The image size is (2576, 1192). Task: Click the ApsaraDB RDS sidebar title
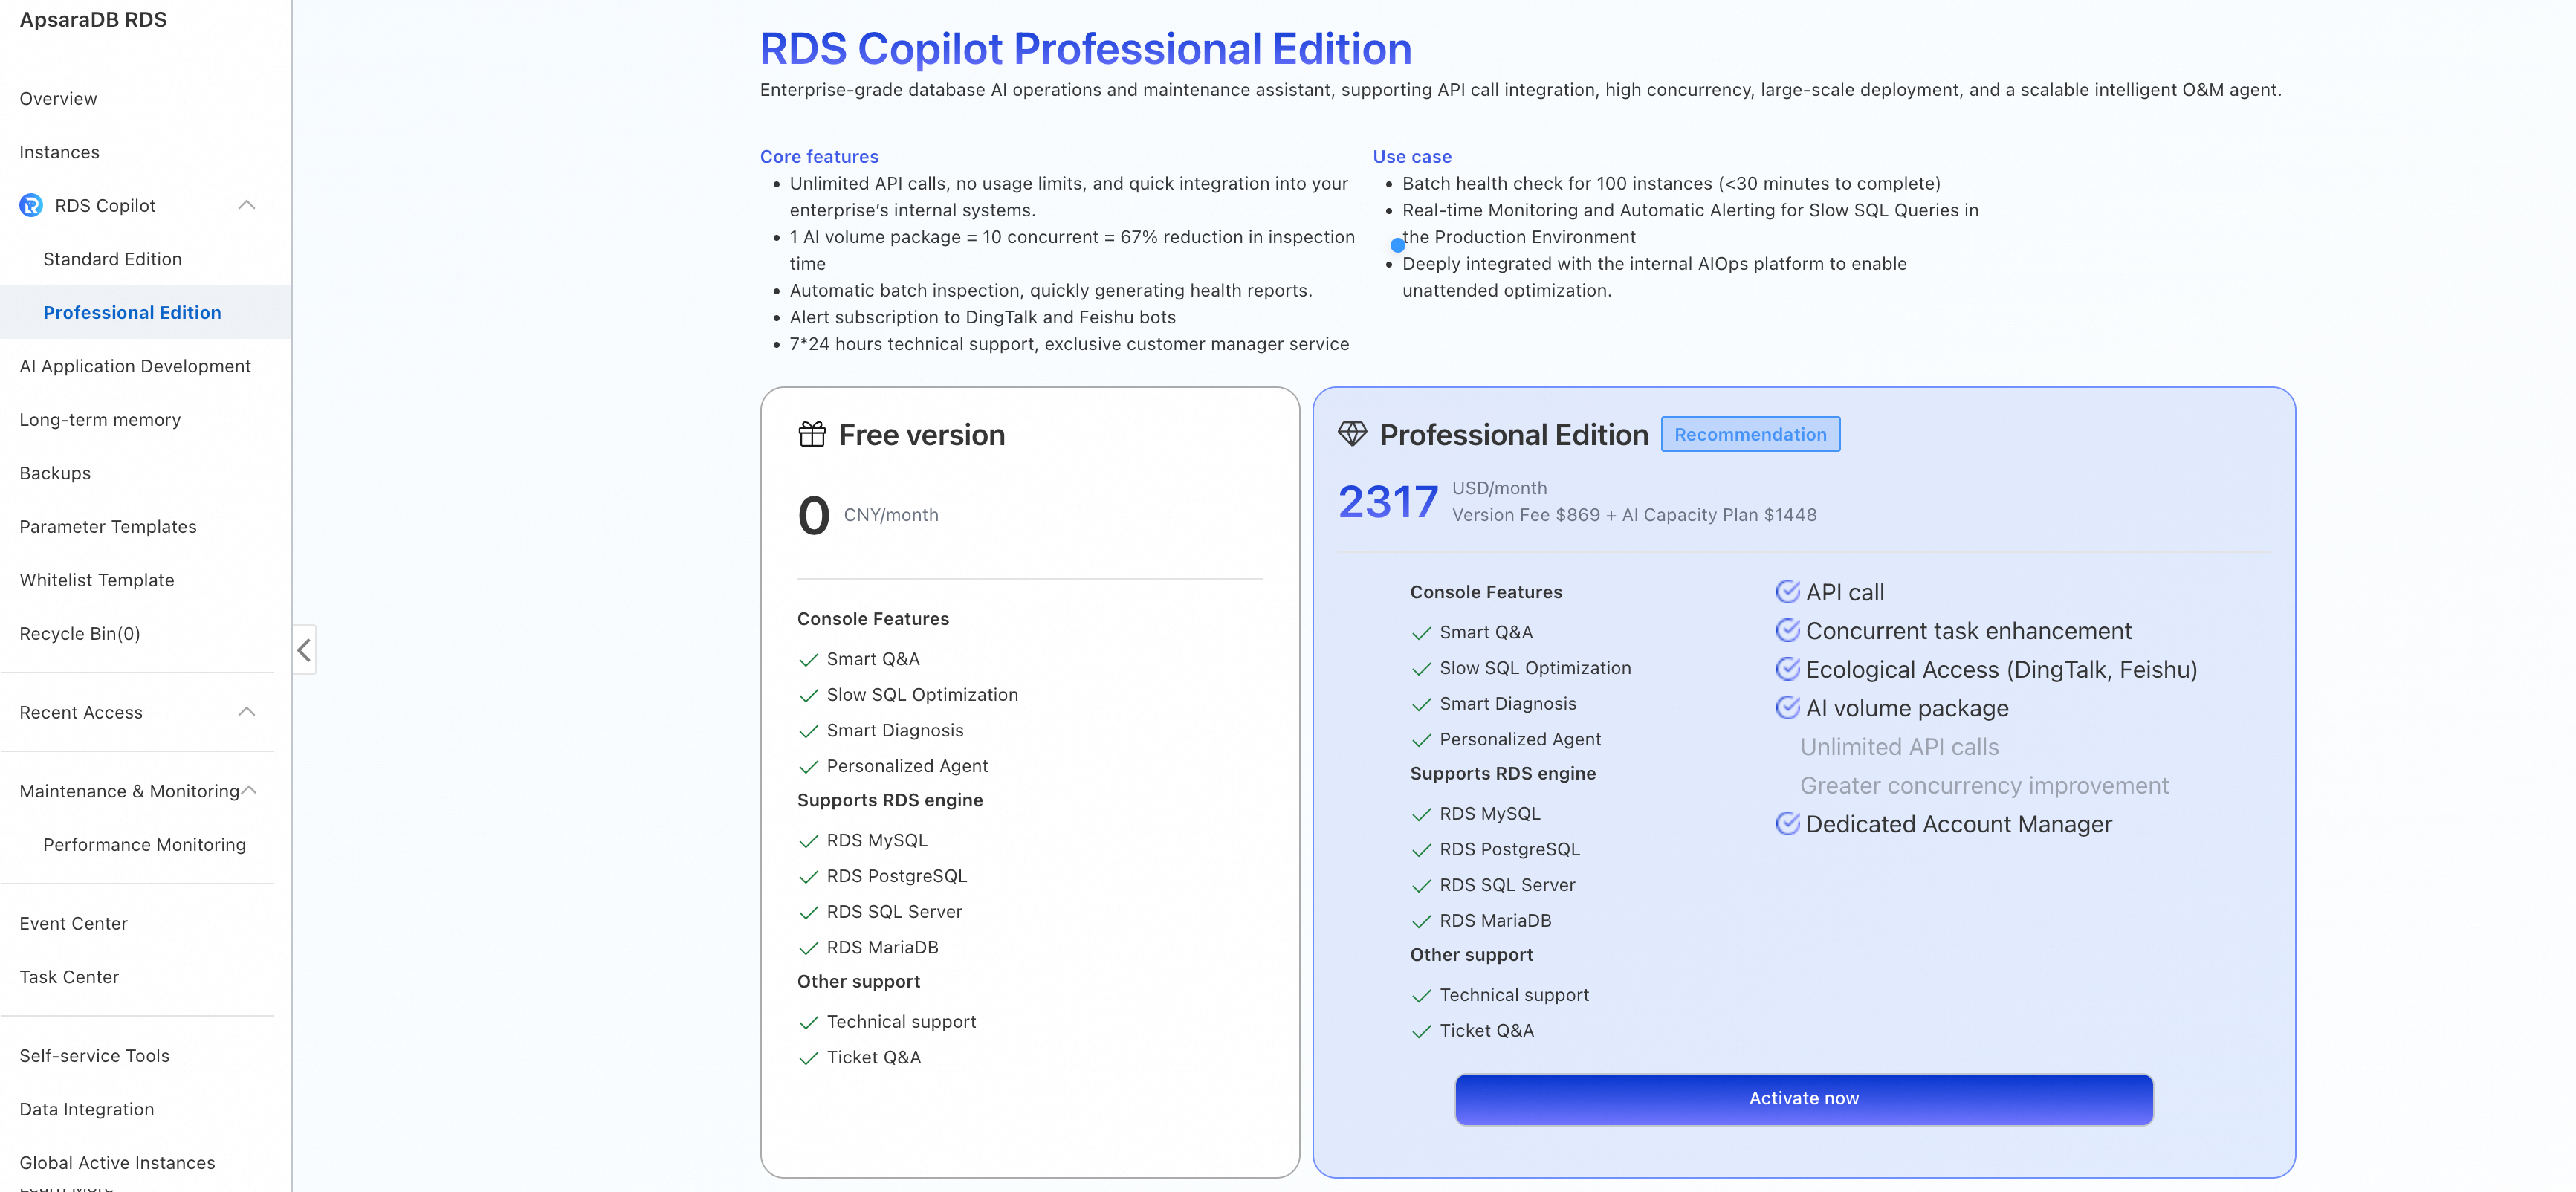[93, 20]
